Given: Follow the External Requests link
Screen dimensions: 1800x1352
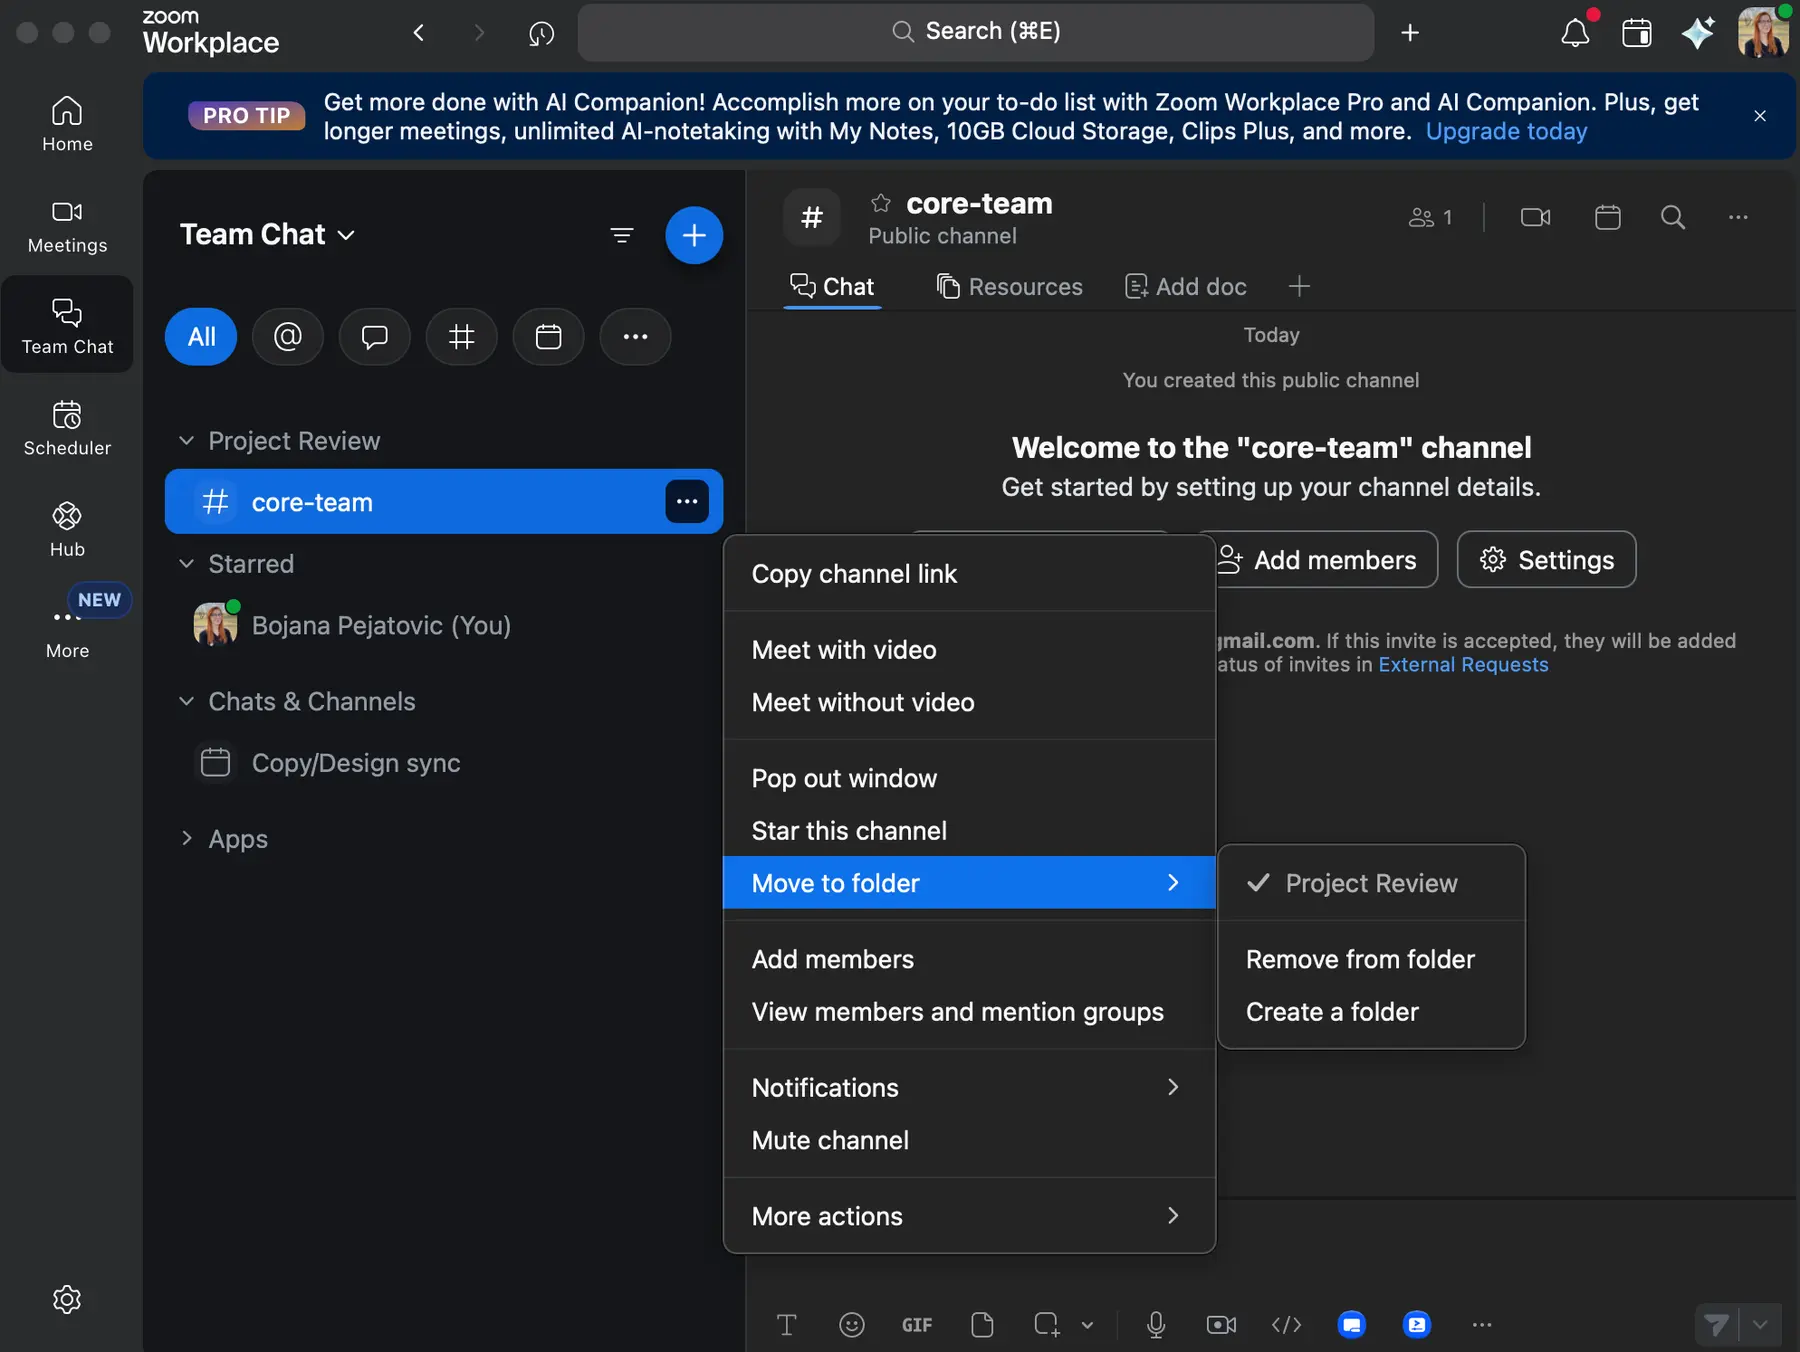Looking at the screenshot, I should click(1463, 665).
